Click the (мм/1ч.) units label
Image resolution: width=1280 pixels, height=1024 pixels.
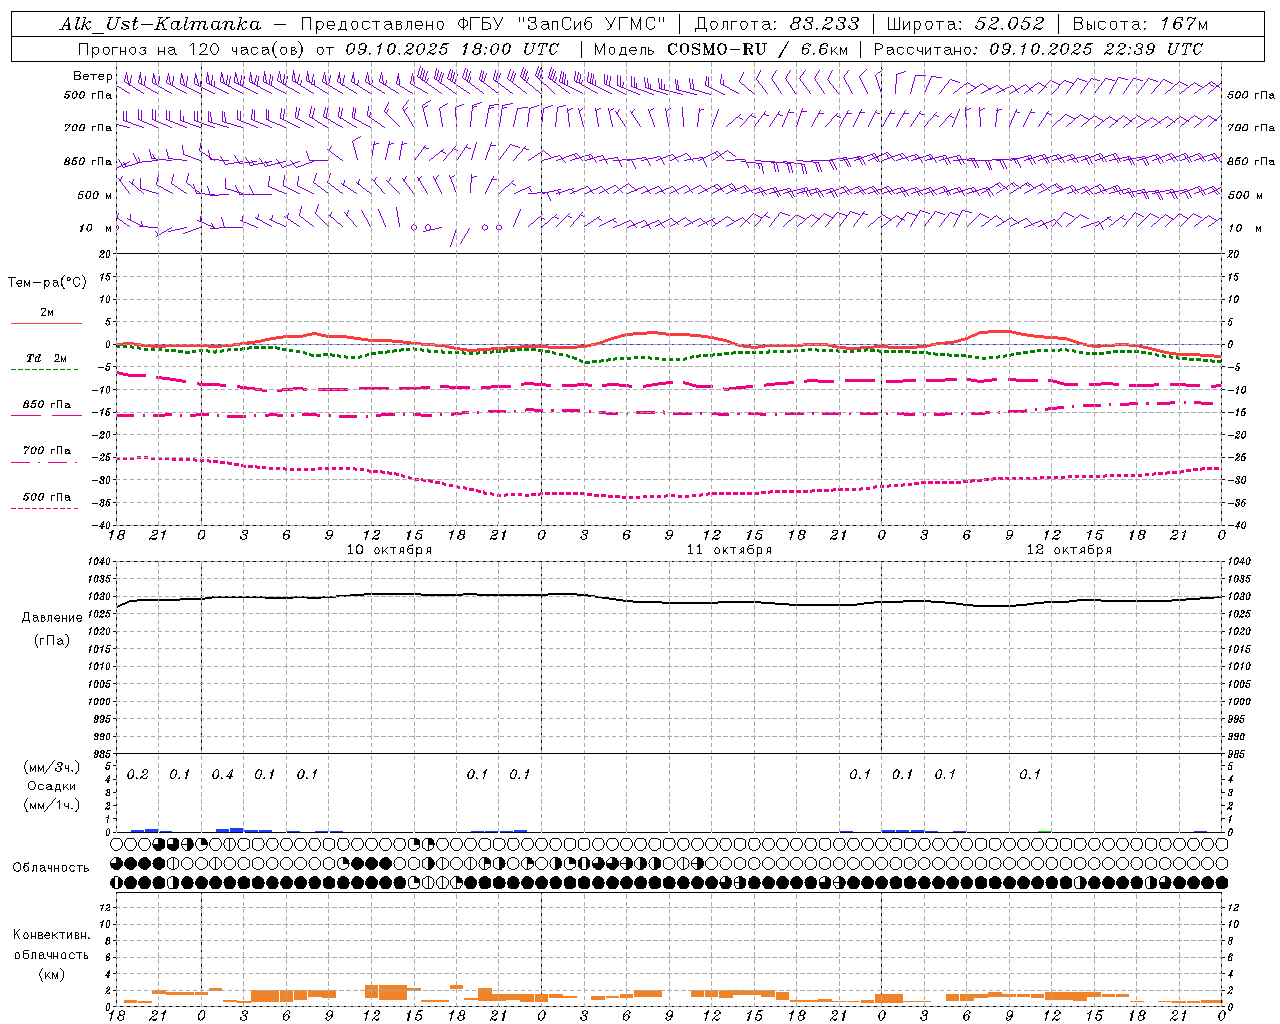pyautogui.click(x=52, y=805)
